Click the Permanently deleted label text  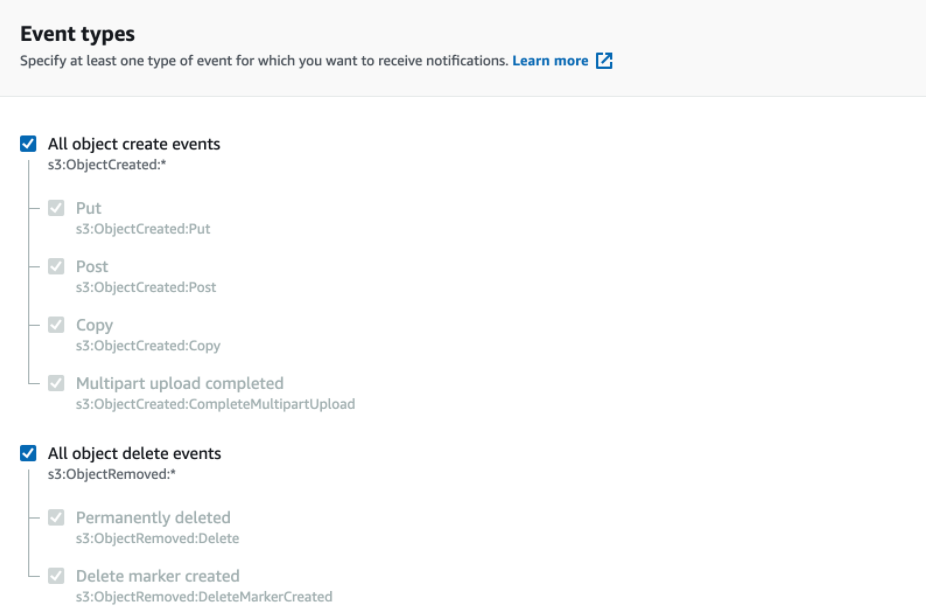[x=153, y=518]
